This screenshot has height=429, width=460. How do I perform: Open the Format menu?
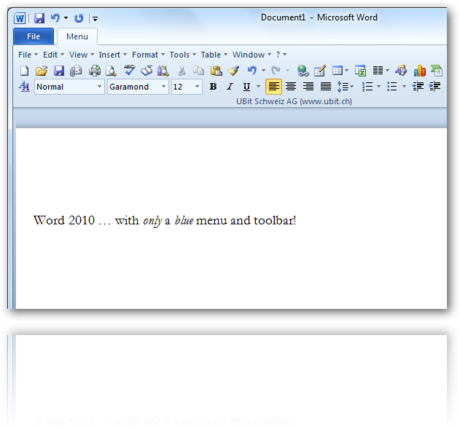click(x=148, y=55)
